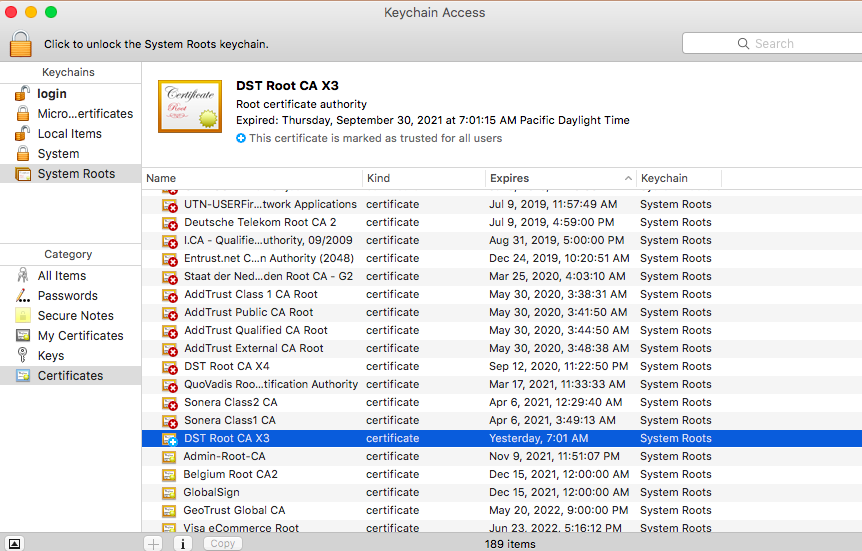Viewport: 862px width, 551px height.
Task: Click the Passwords category icon
Action: [22, 296]
